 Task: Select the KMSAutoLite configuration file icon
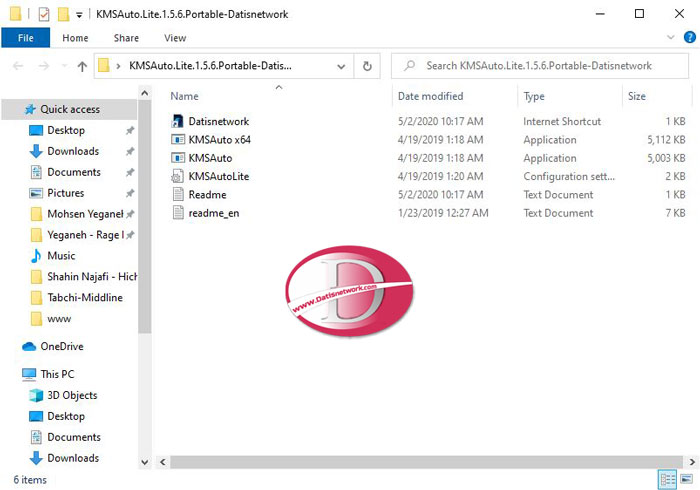178,176
